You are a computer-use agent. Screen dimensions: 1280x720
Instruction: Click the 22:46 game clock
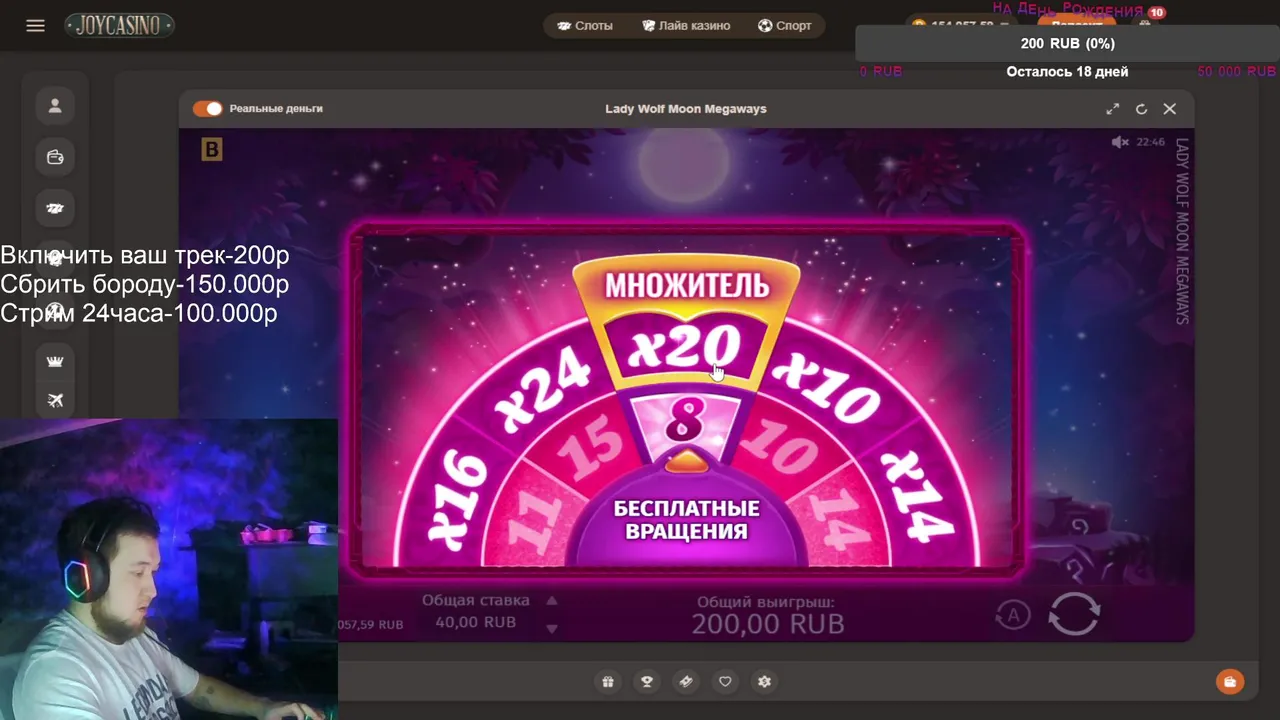tap(1150, 142)
